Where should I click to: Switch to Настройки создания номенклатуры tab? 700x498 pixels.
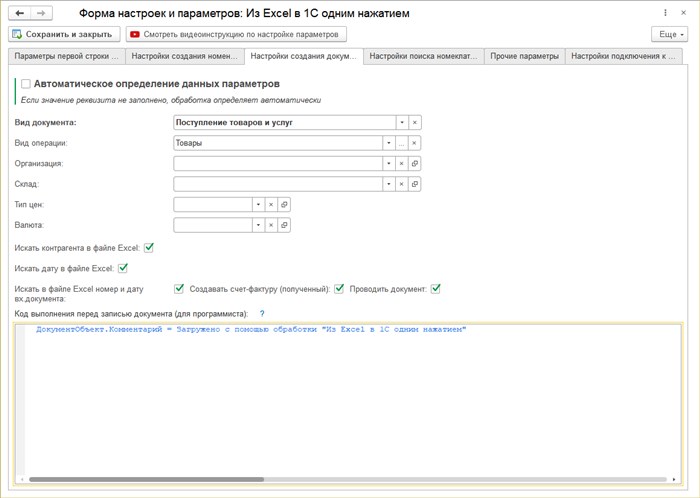[x=184, y=56]
